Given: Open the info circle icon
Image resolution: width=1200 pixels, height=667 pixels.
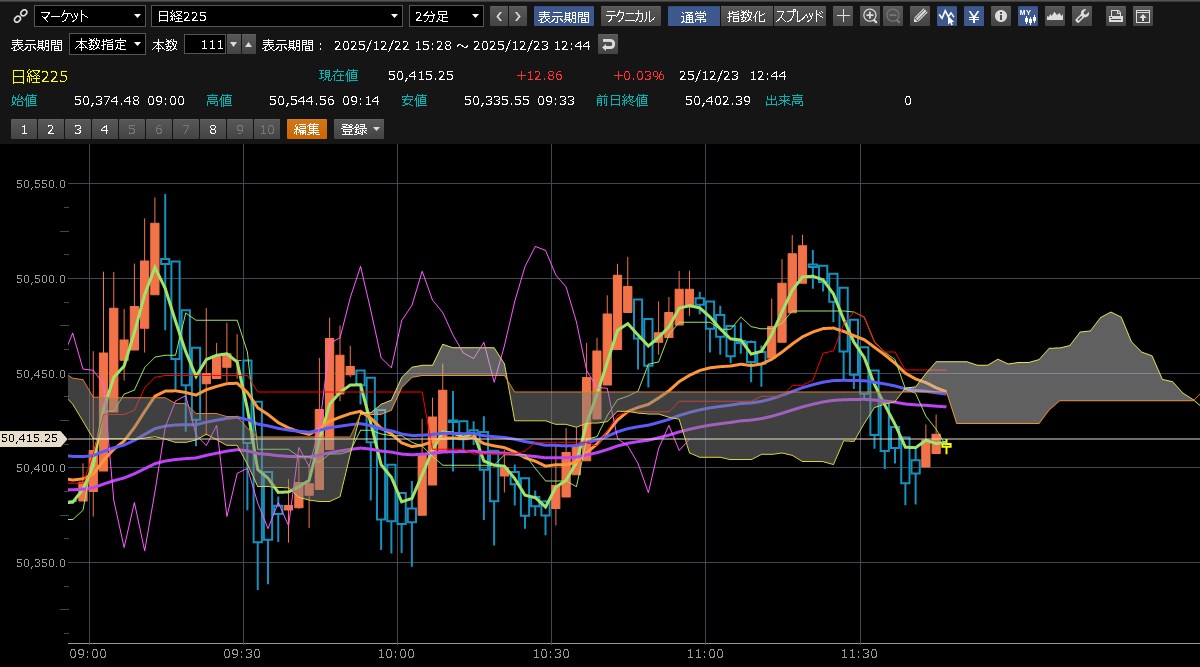Looking at the screenshot, I should [999, 16].
